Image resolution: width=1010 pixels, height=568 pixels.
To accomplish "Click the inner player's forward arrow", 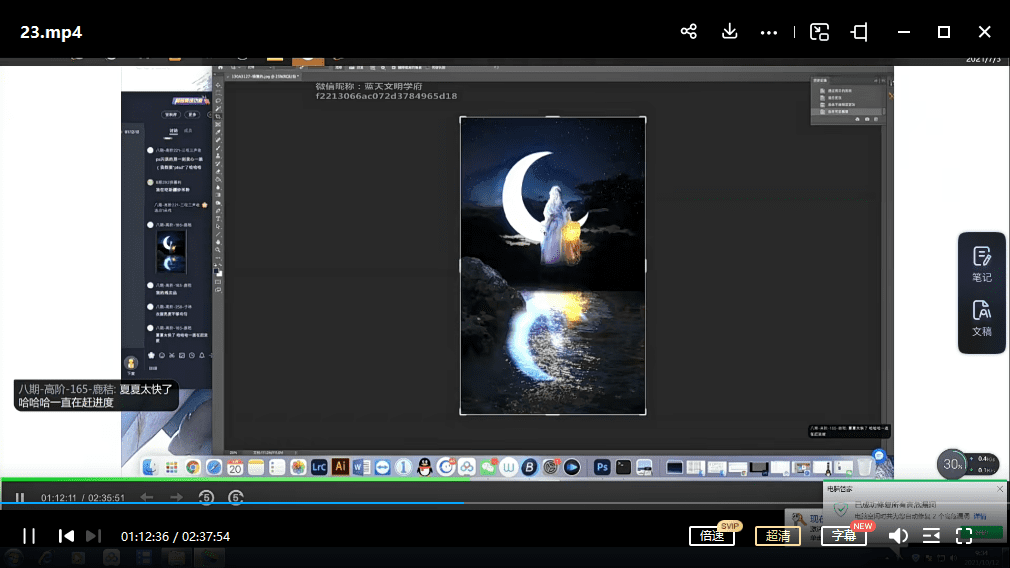I will pyautogui.click(x=176, y=497).
